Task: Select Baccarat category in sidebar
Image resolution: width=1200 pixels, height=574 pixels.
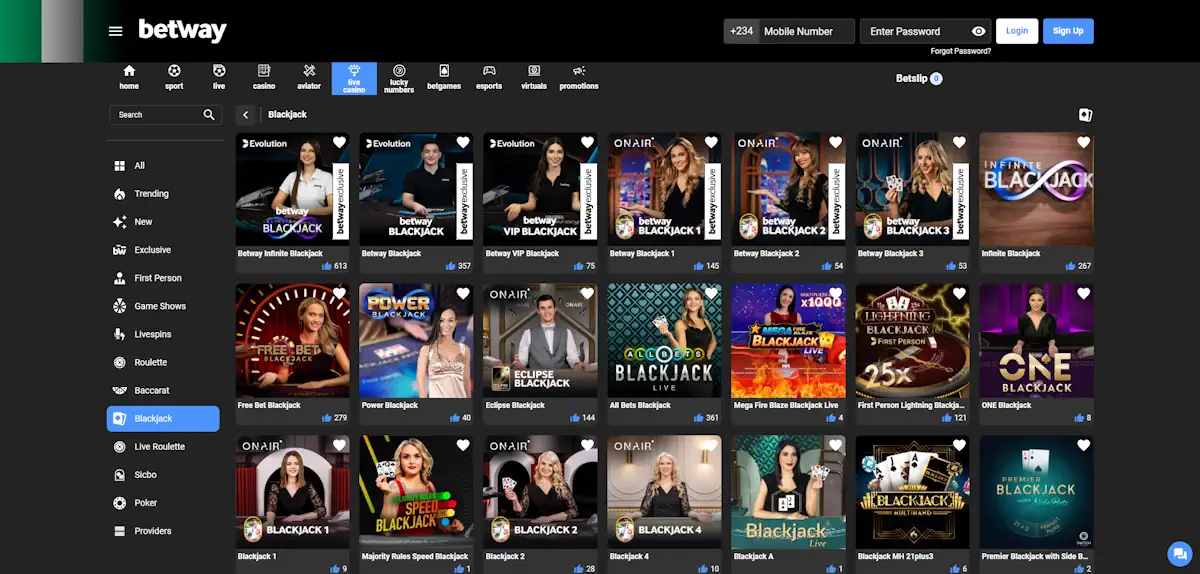Action: click(x=163, y=390)
